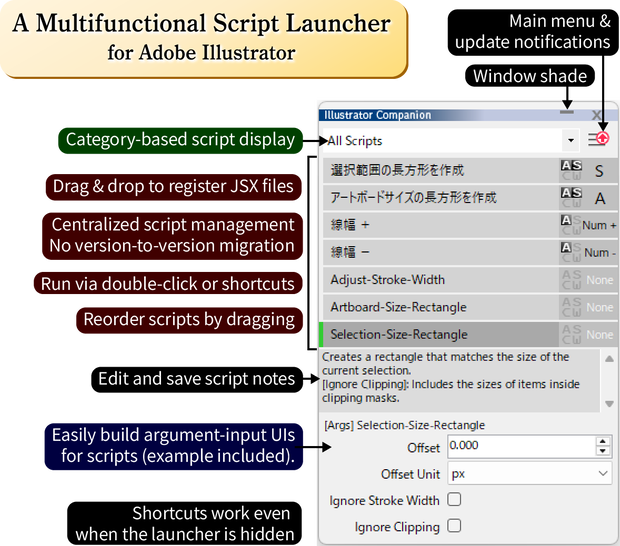Click the modifier icon in the Selection-Size-Rectangle row
620x546 pixels.
coord(571,334)
